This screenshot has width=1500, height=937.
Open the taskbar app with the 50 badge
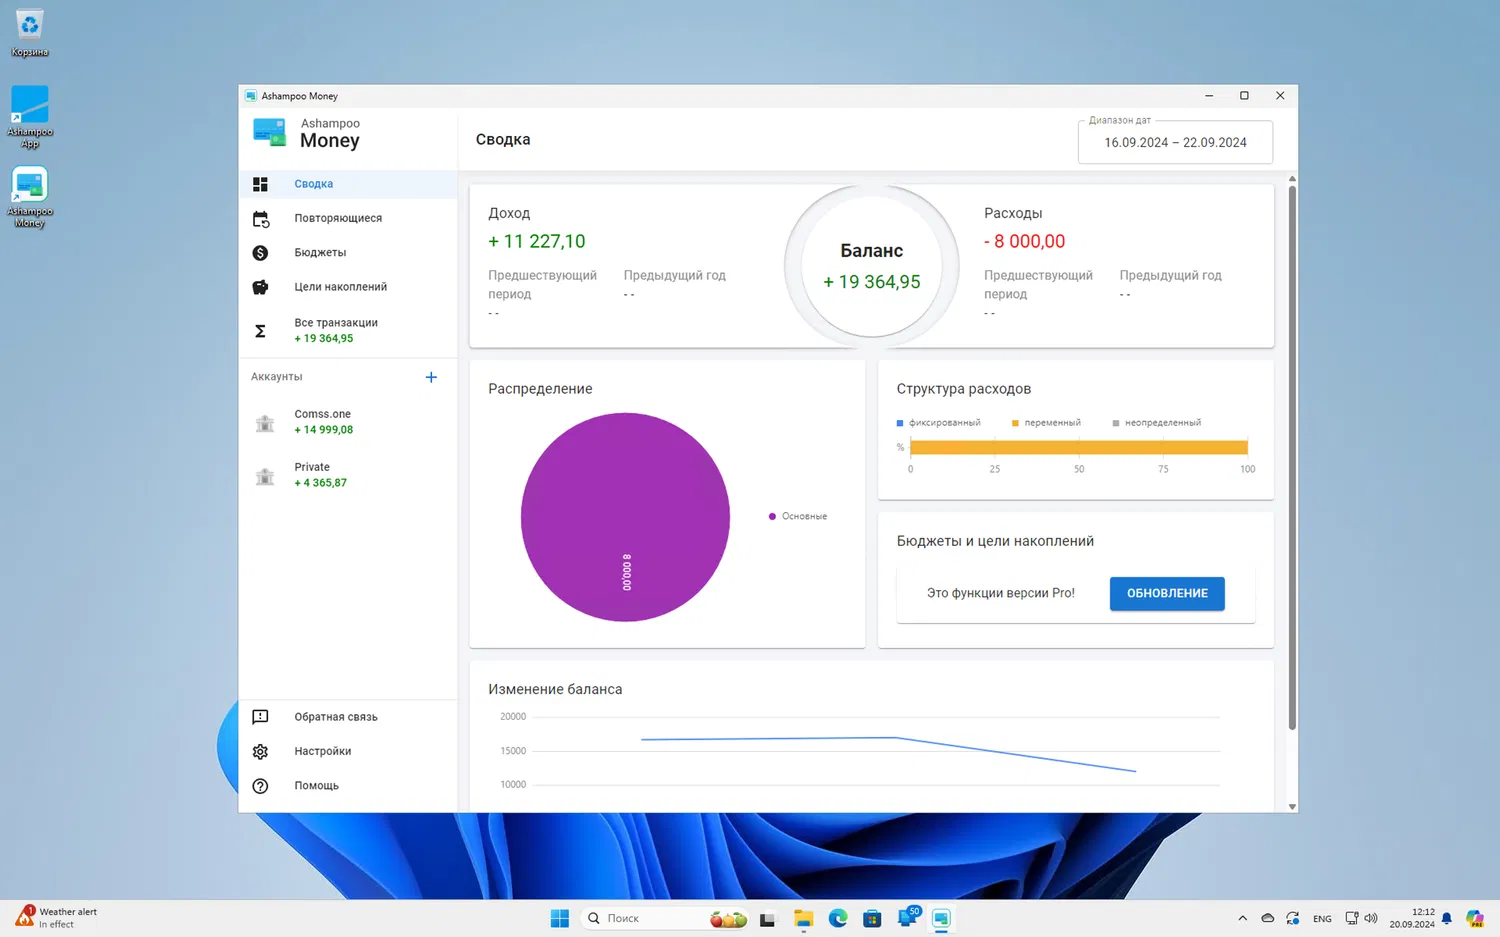pos(908,917)
